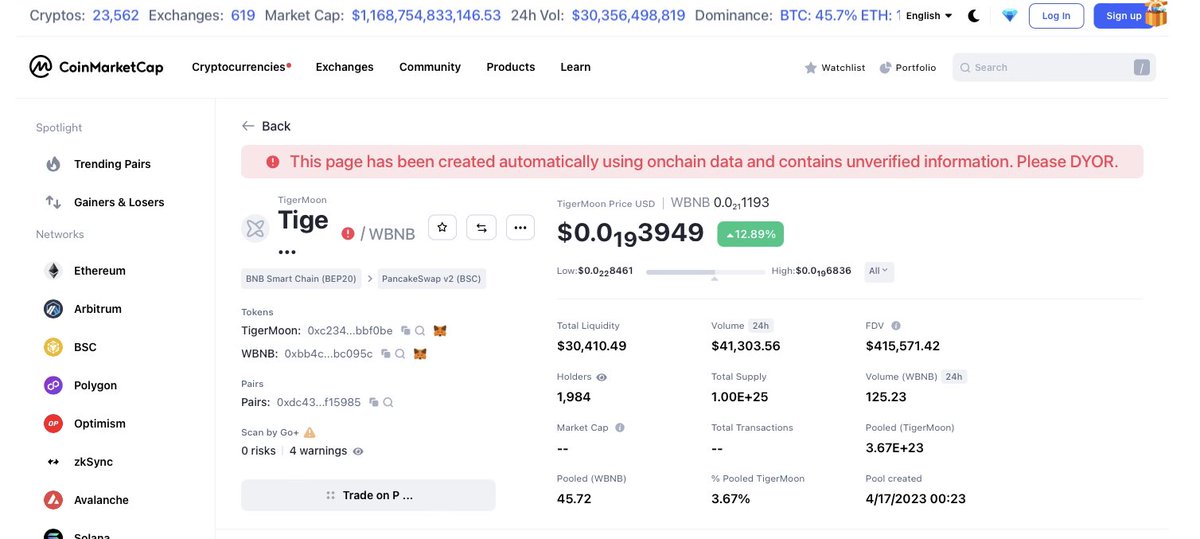Open the Exchanges menu
The height and width of the screenshot is (539, 1200).
tap(344, 67)
